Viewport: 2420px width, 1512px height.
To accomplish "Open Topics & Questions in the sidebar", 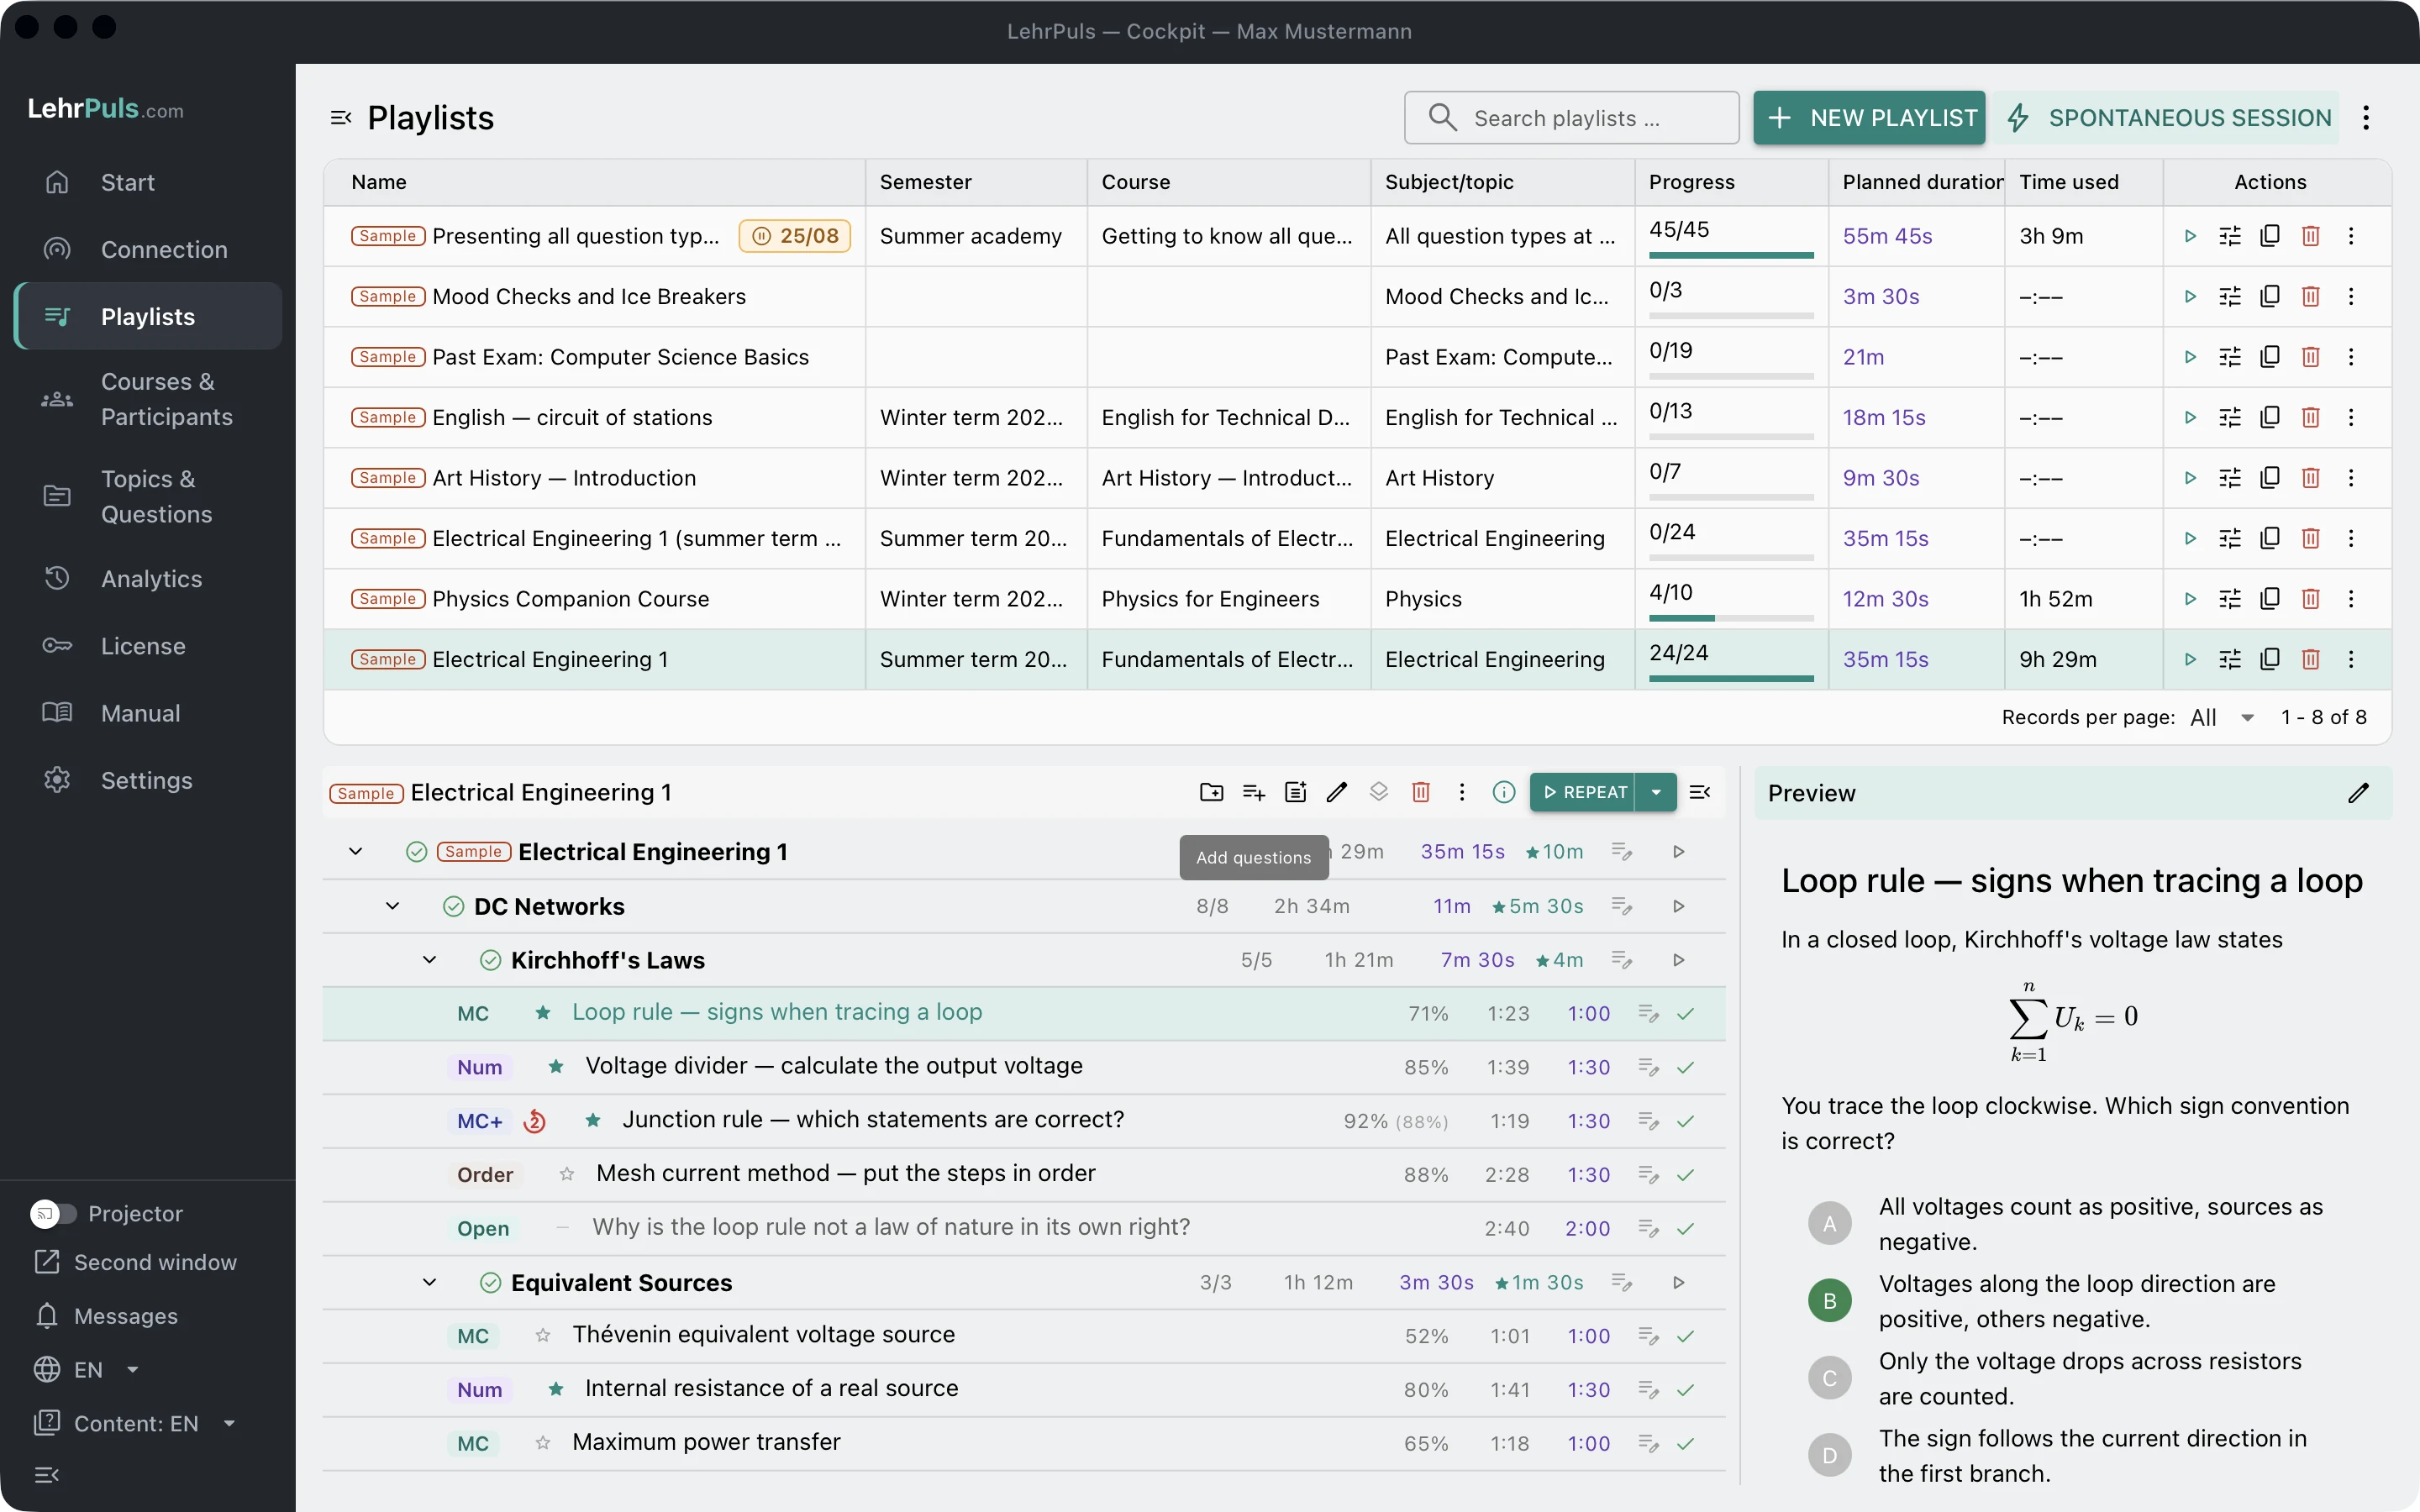I will coord(148,496).
